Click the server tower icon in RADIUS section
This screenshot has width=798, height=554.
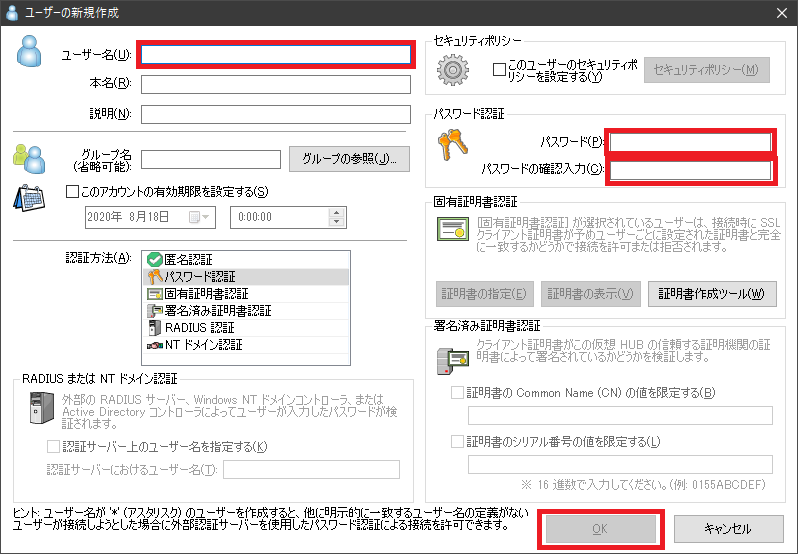41,407
